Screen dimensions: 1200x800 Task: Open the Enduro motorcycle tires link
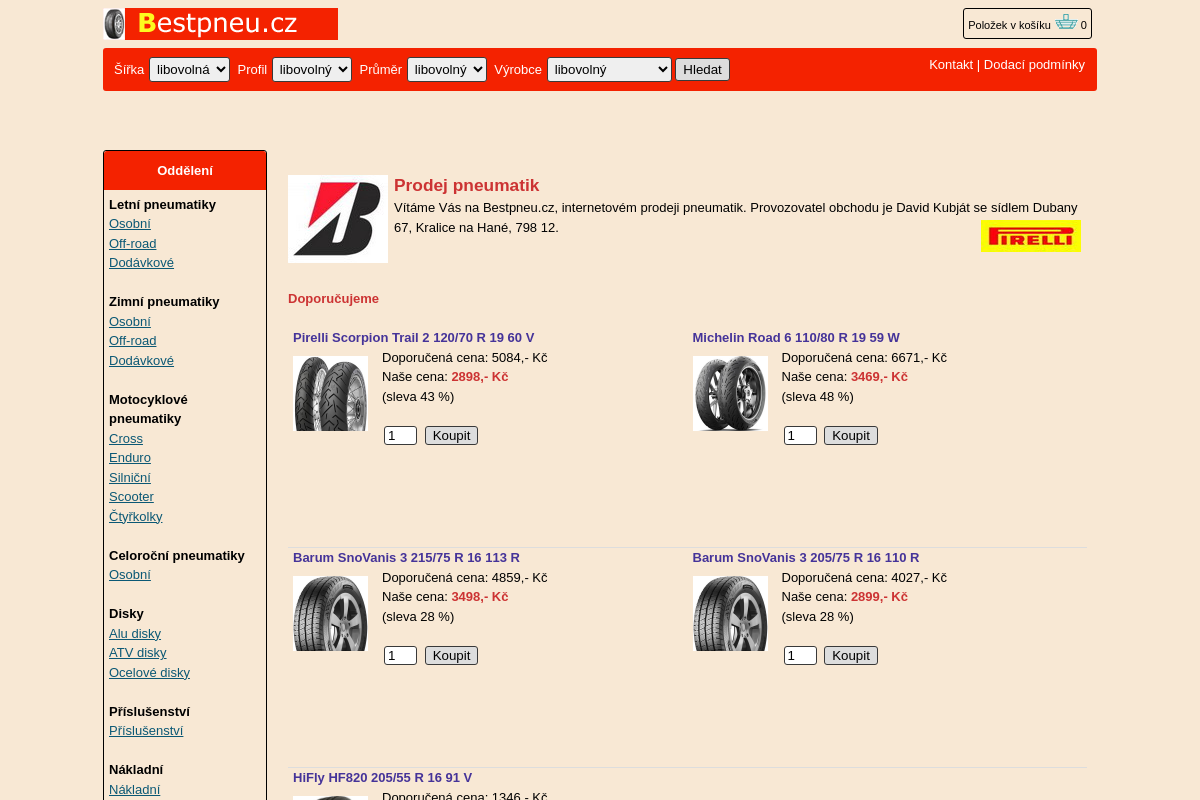pyautogui.click(x=130, y=457)
